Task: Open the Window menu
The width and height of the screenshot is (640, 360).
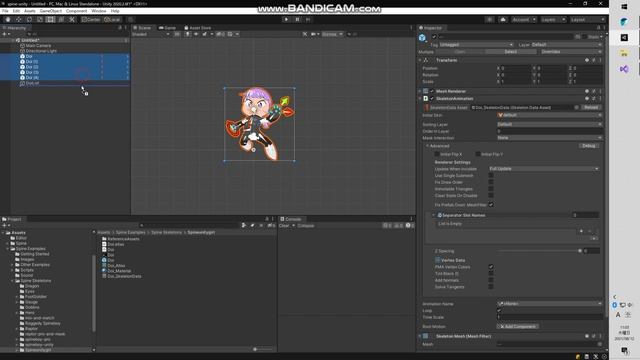Action: pos(98,11)
